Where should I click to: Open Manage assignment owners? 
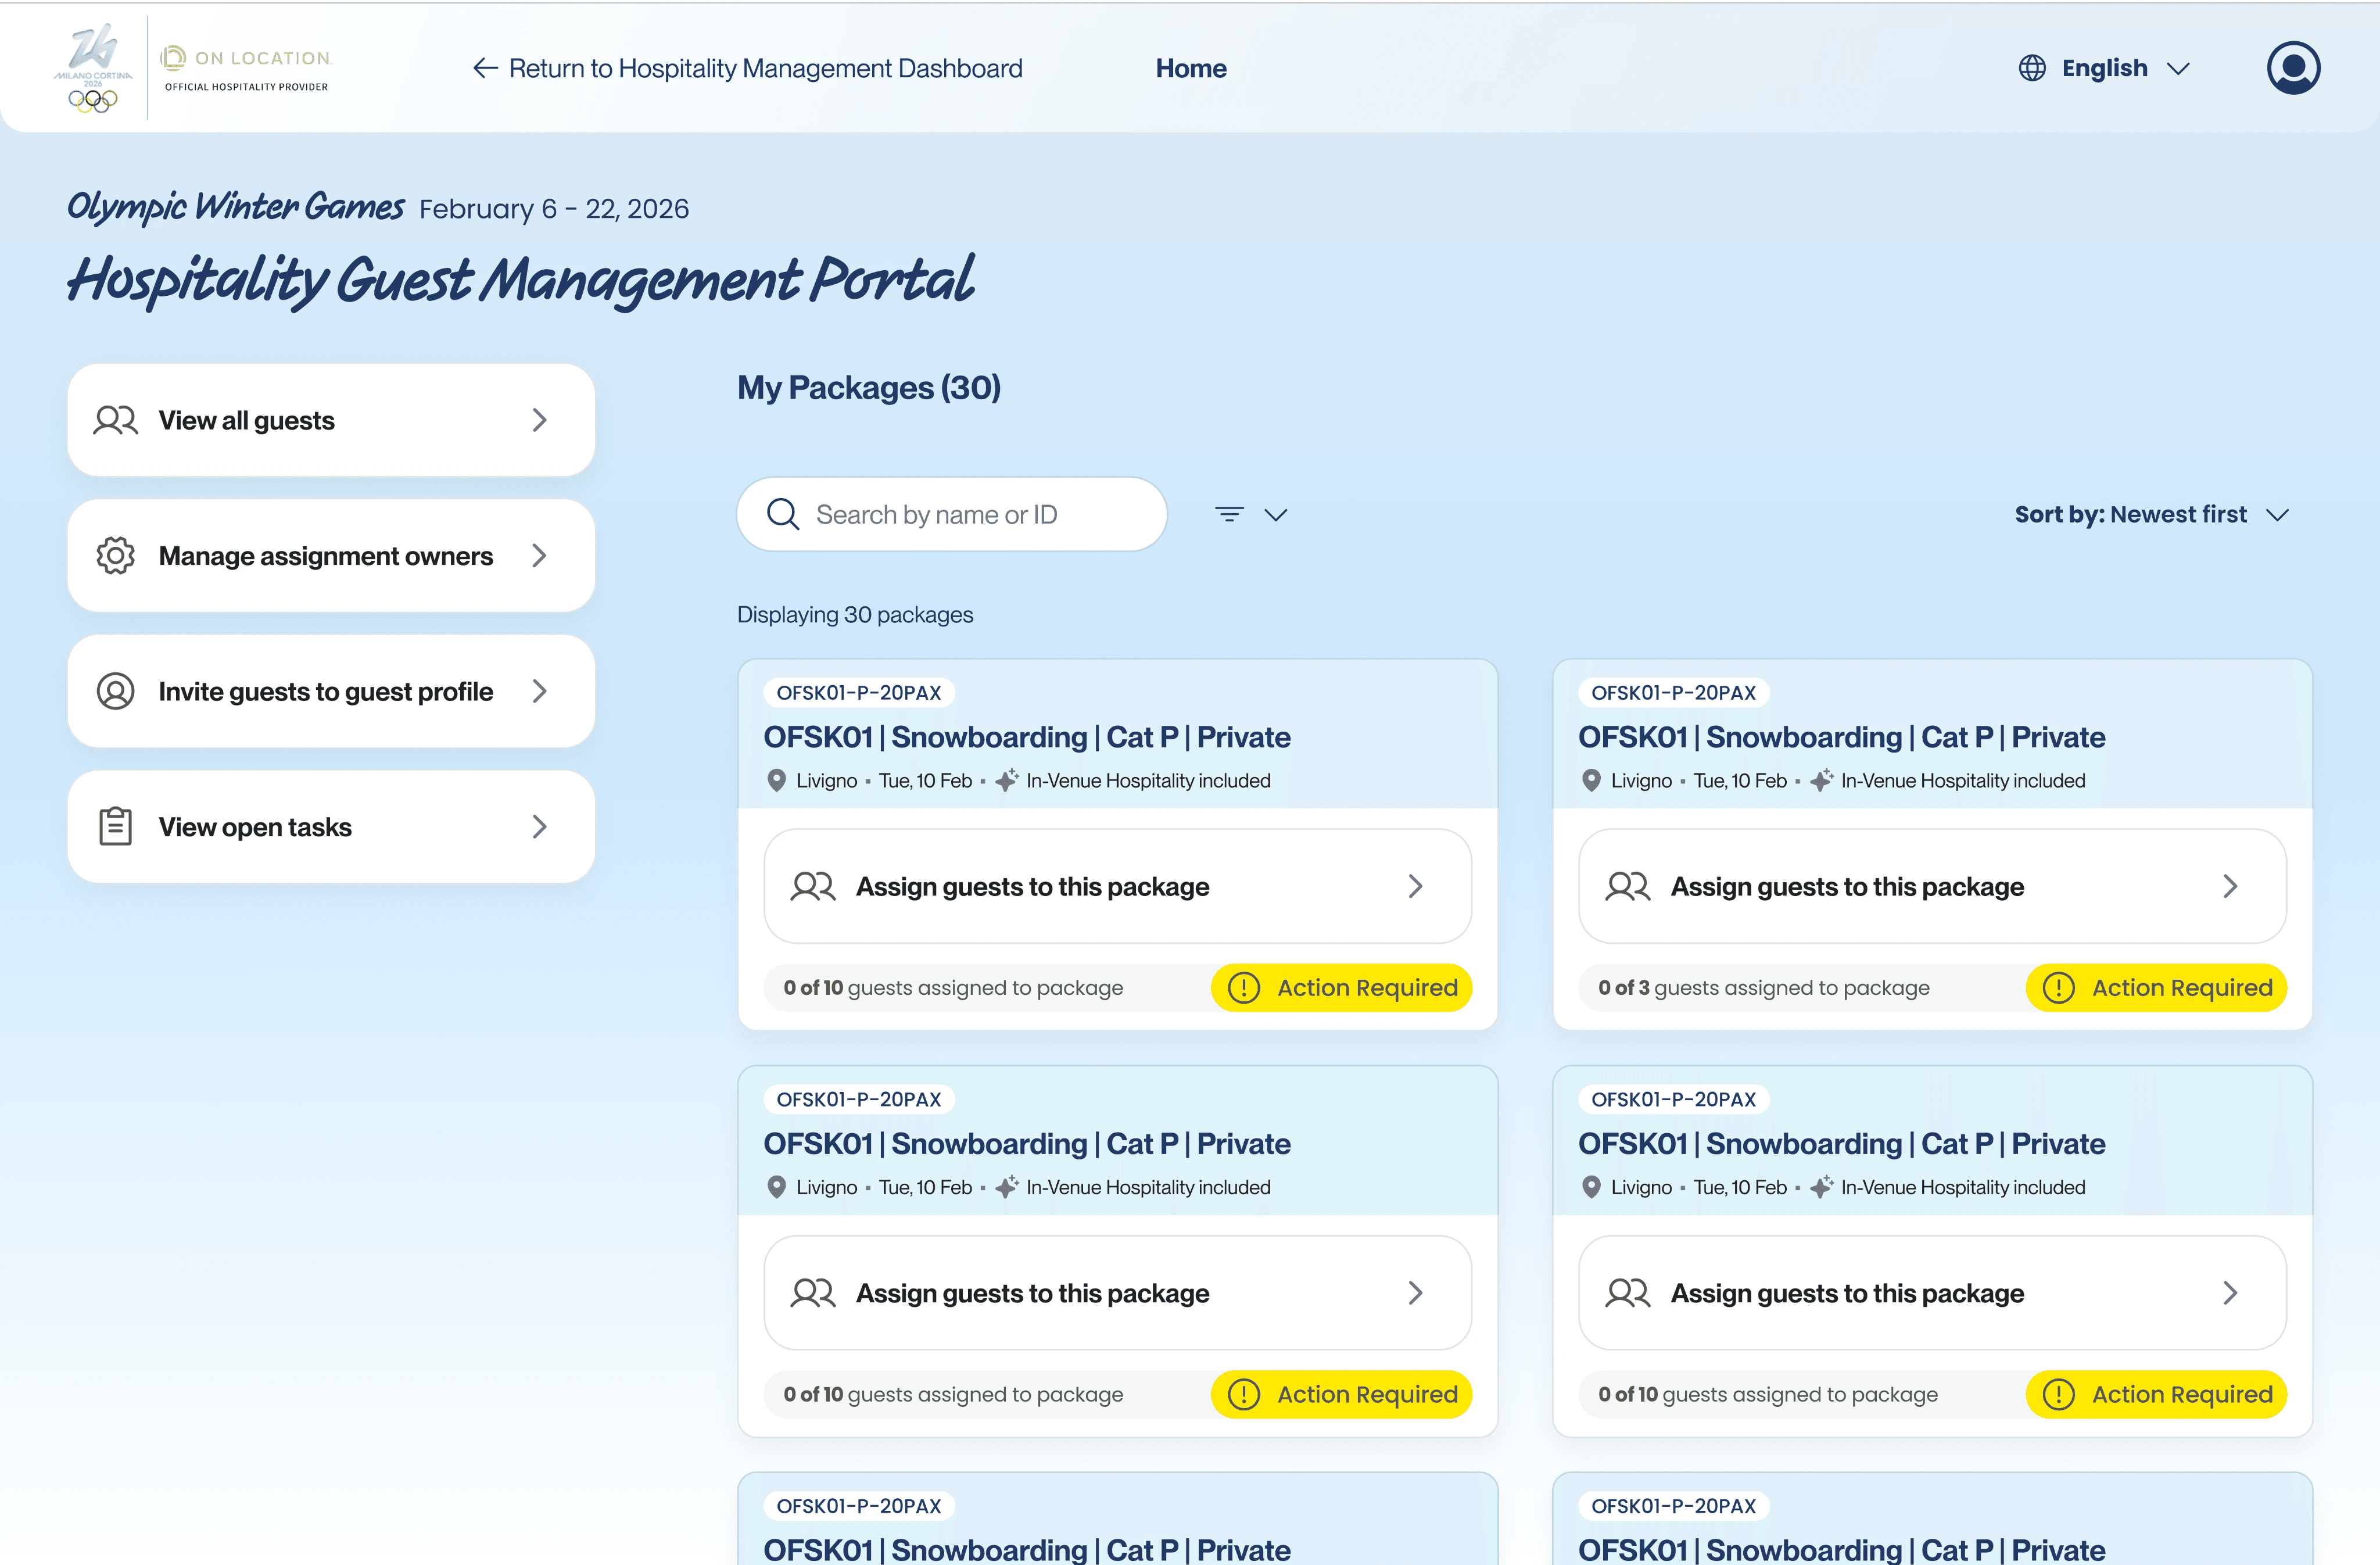[331, 555]
